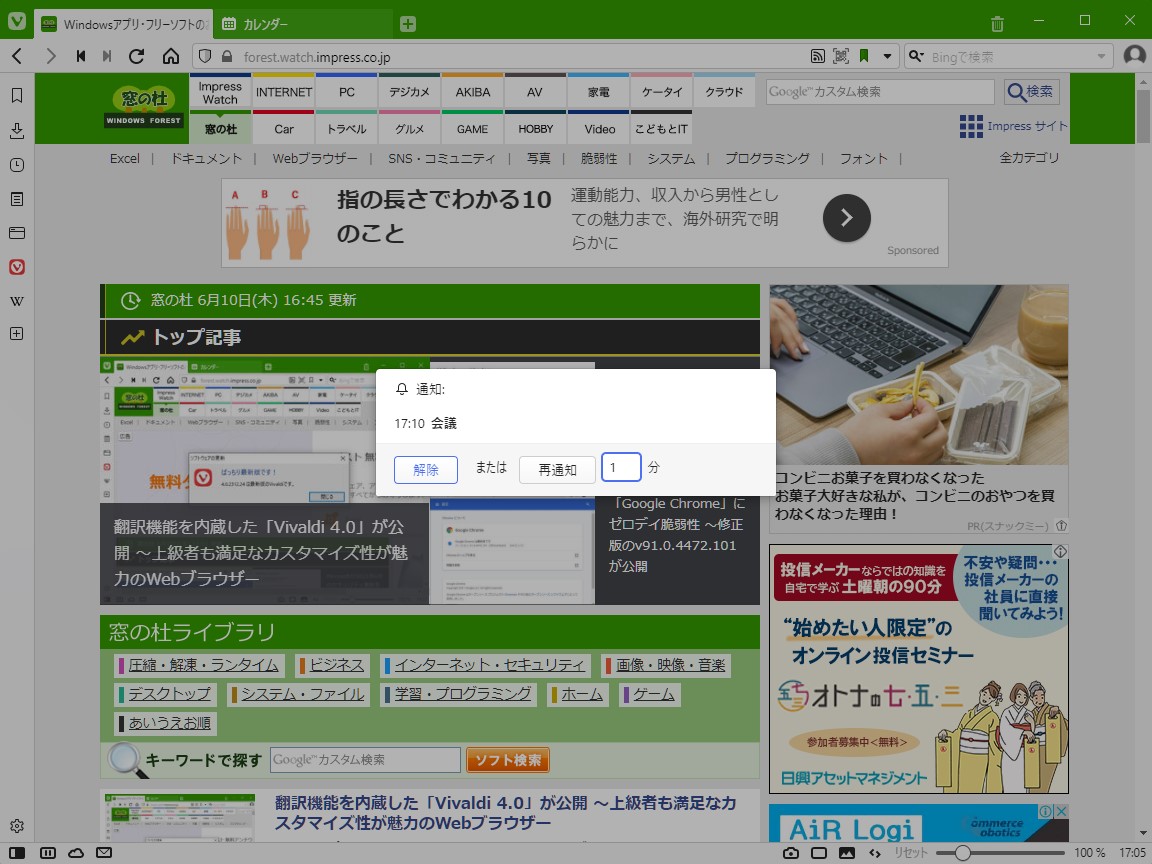The width and height of the screenshot is (1152, 864).
Task: Enable break mode from the status bar
Action: [x=48, y=854]
